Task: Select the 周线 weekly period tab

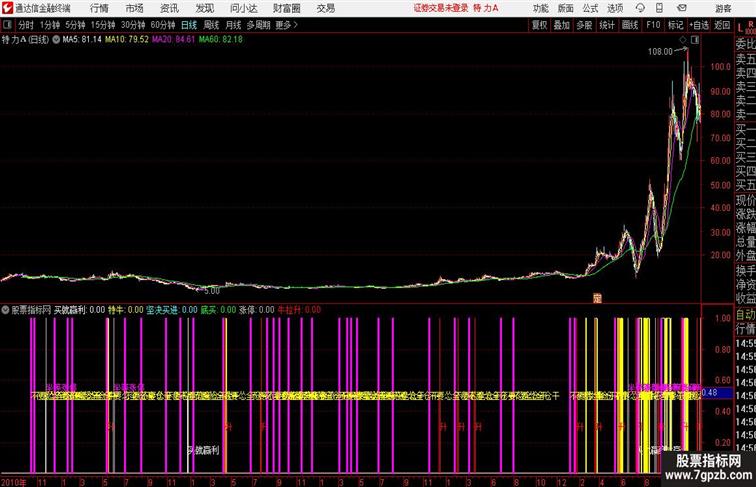Action: click(x=211, y=25)
